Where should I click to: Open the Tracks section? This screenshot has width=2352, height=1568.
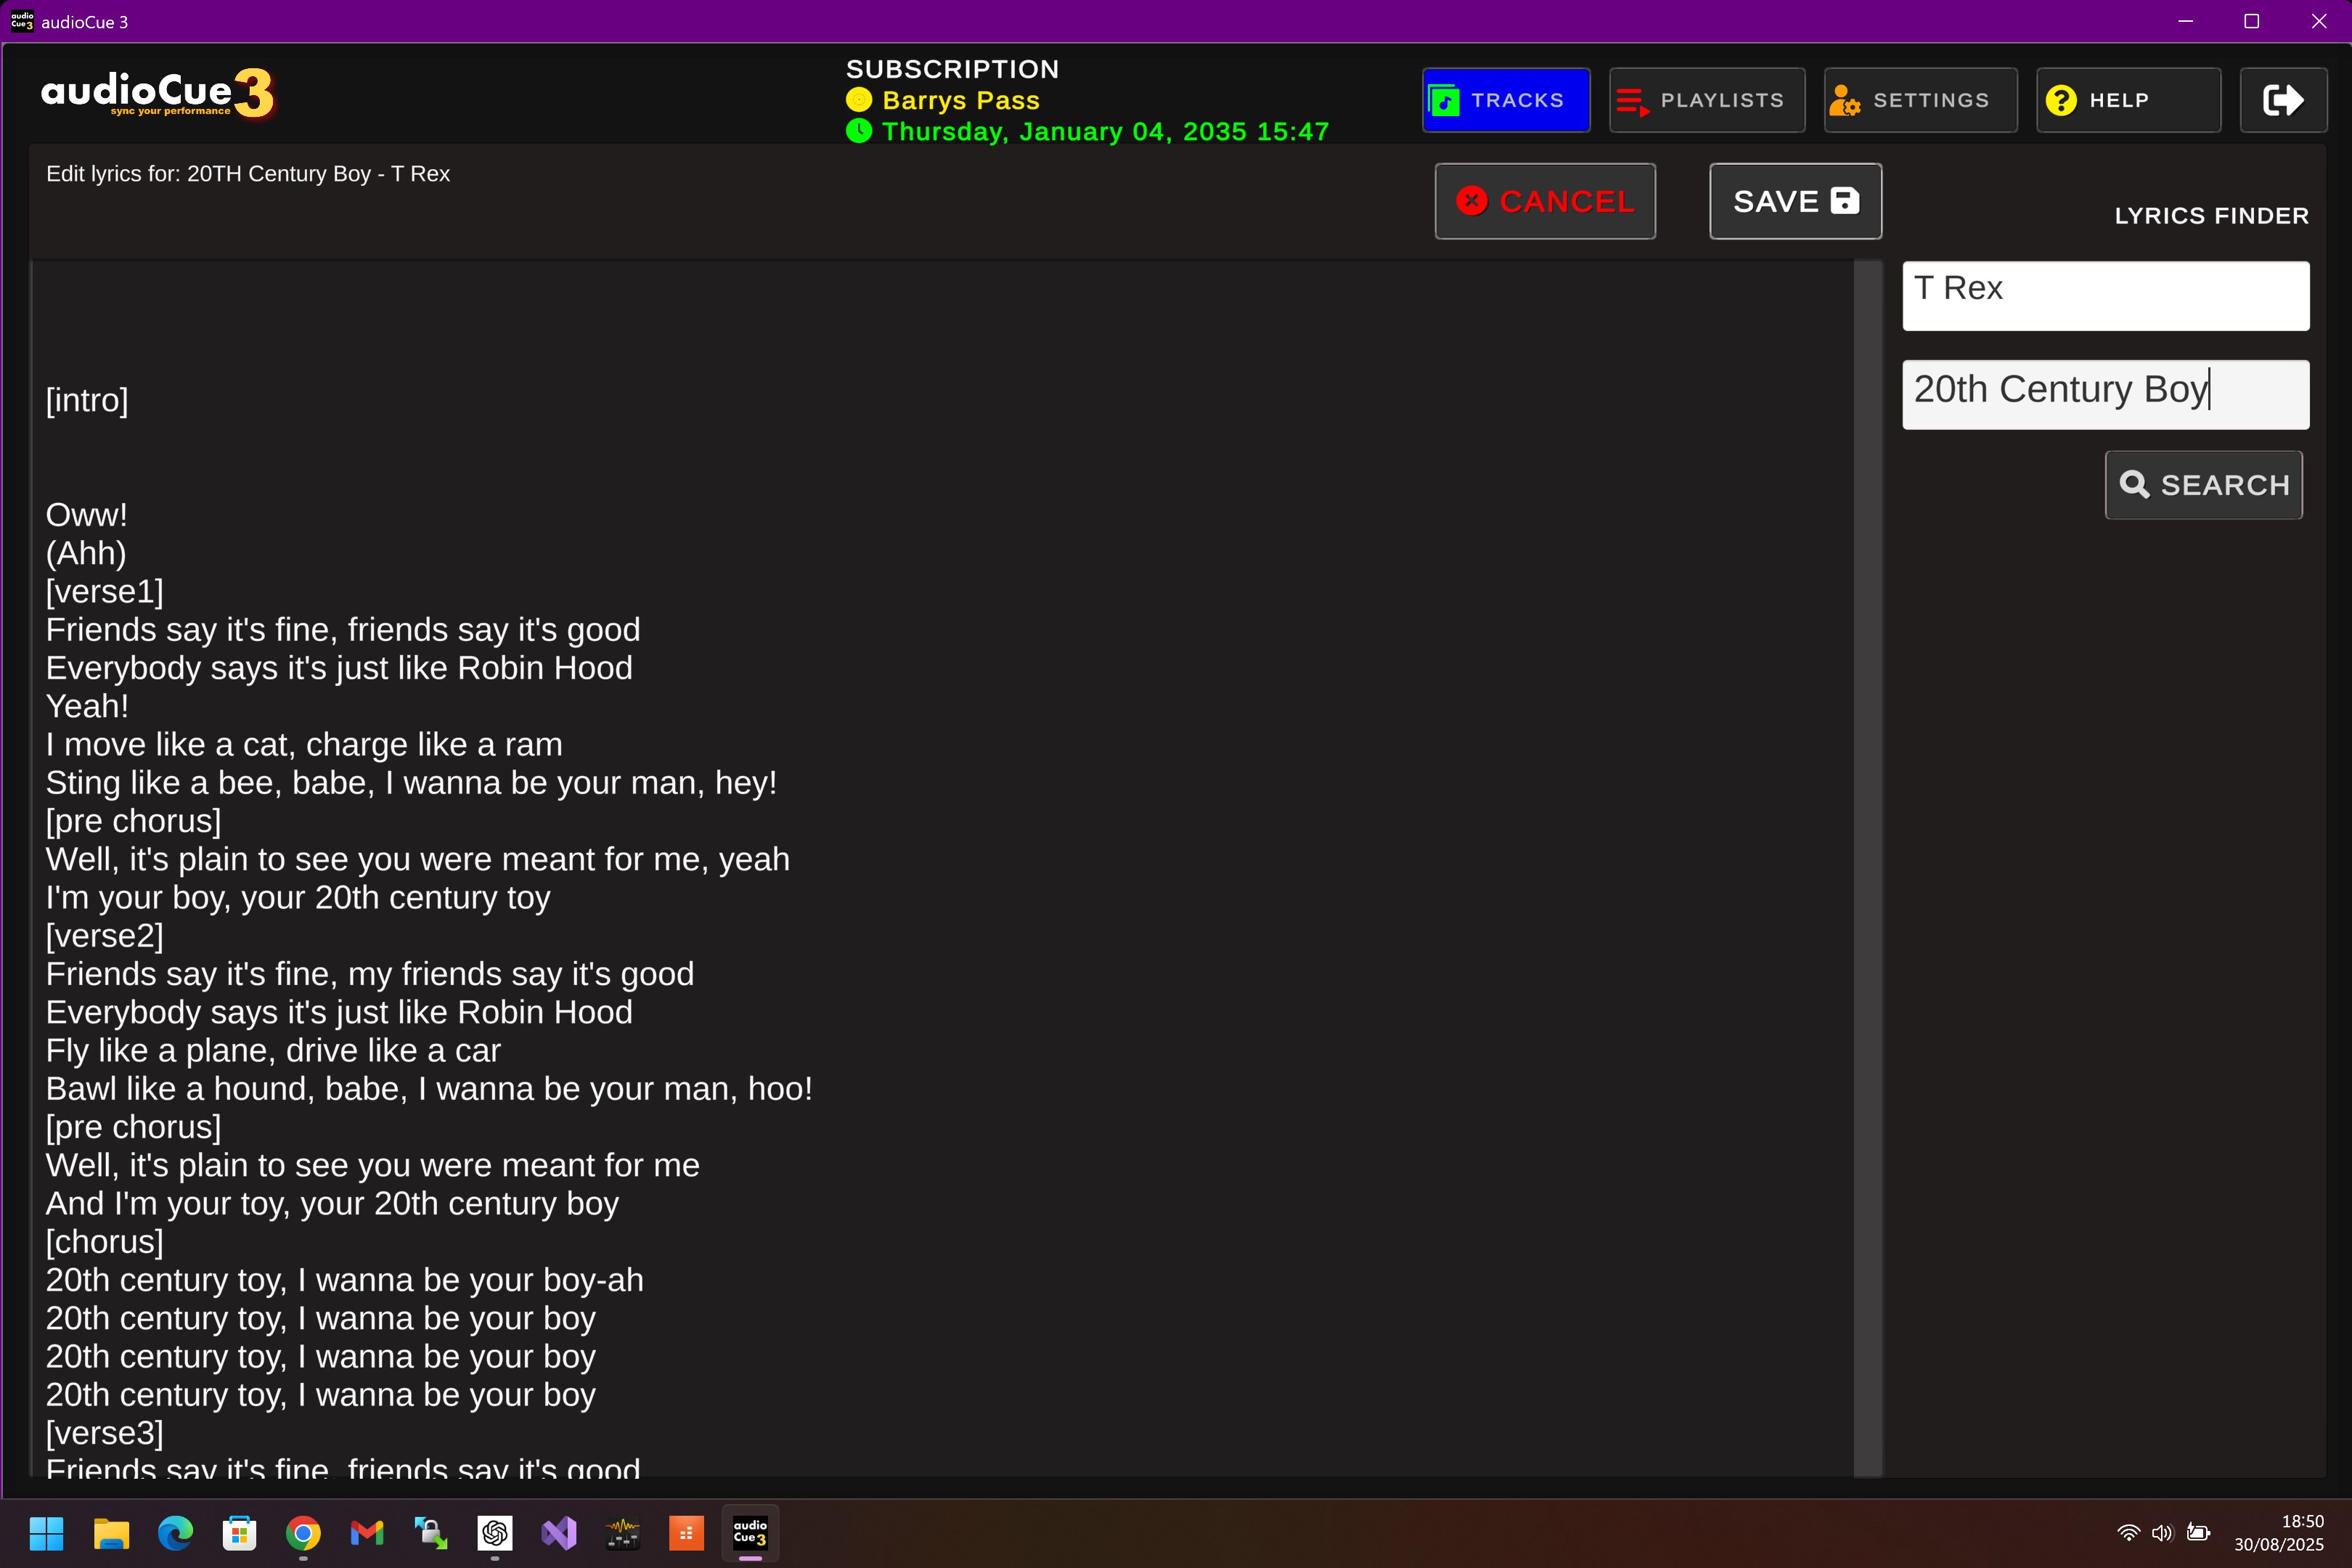(1505, 100)
